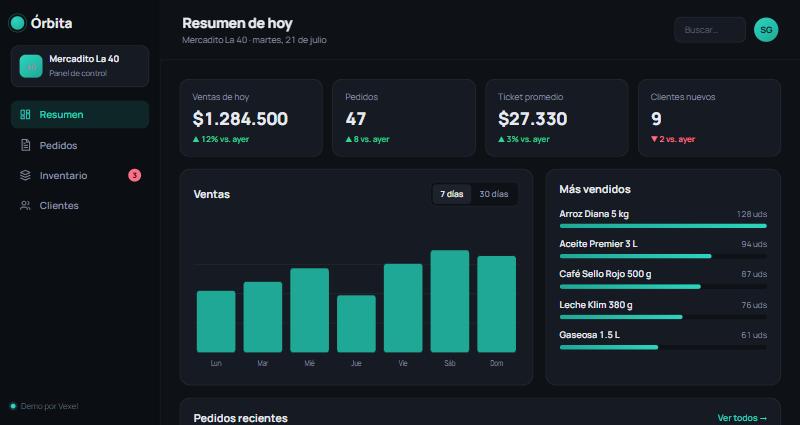The width and height of the screenshot is (800, 425).
Task: Click the Jue bar in sales chart
Action: [356, 323]
